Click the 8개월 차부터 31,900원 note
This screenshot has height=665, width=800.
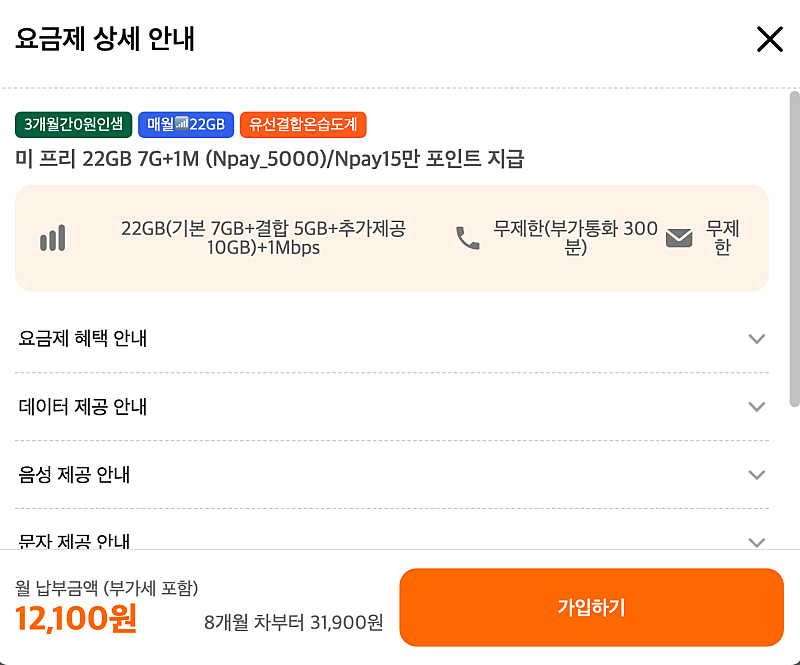pos(293,622)
